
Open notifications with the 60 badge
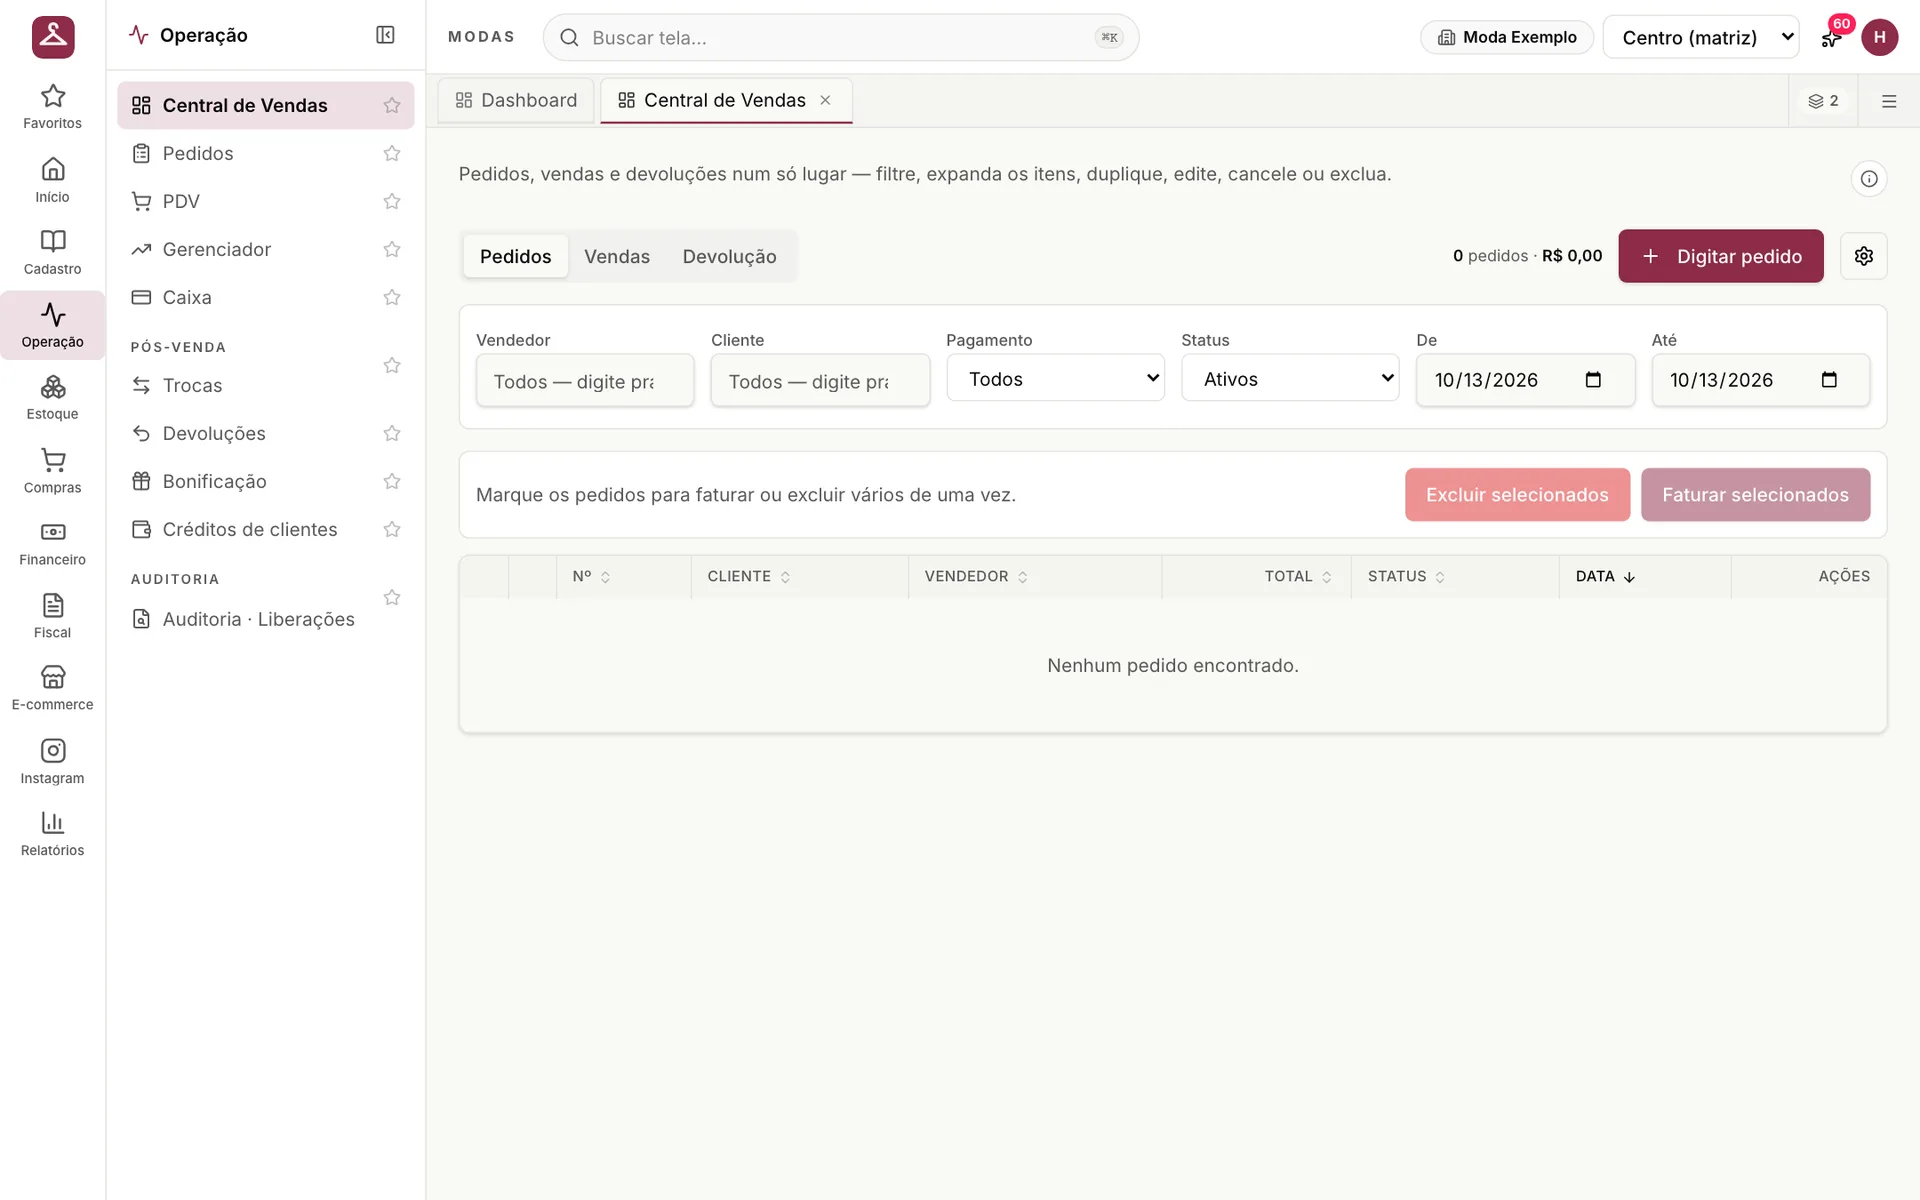click(x=1832, y=38)
